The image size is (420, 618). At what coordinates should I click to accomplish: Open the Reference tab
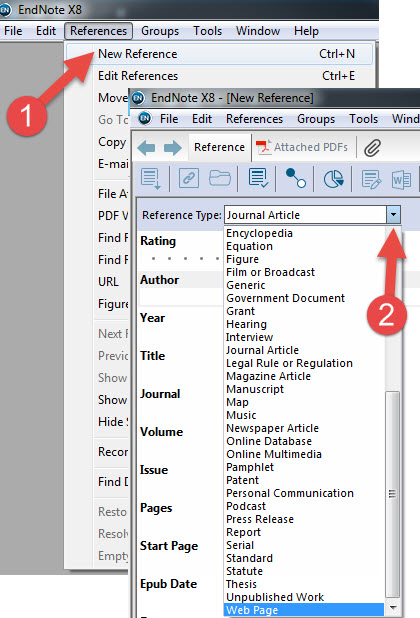pos(219,147)
